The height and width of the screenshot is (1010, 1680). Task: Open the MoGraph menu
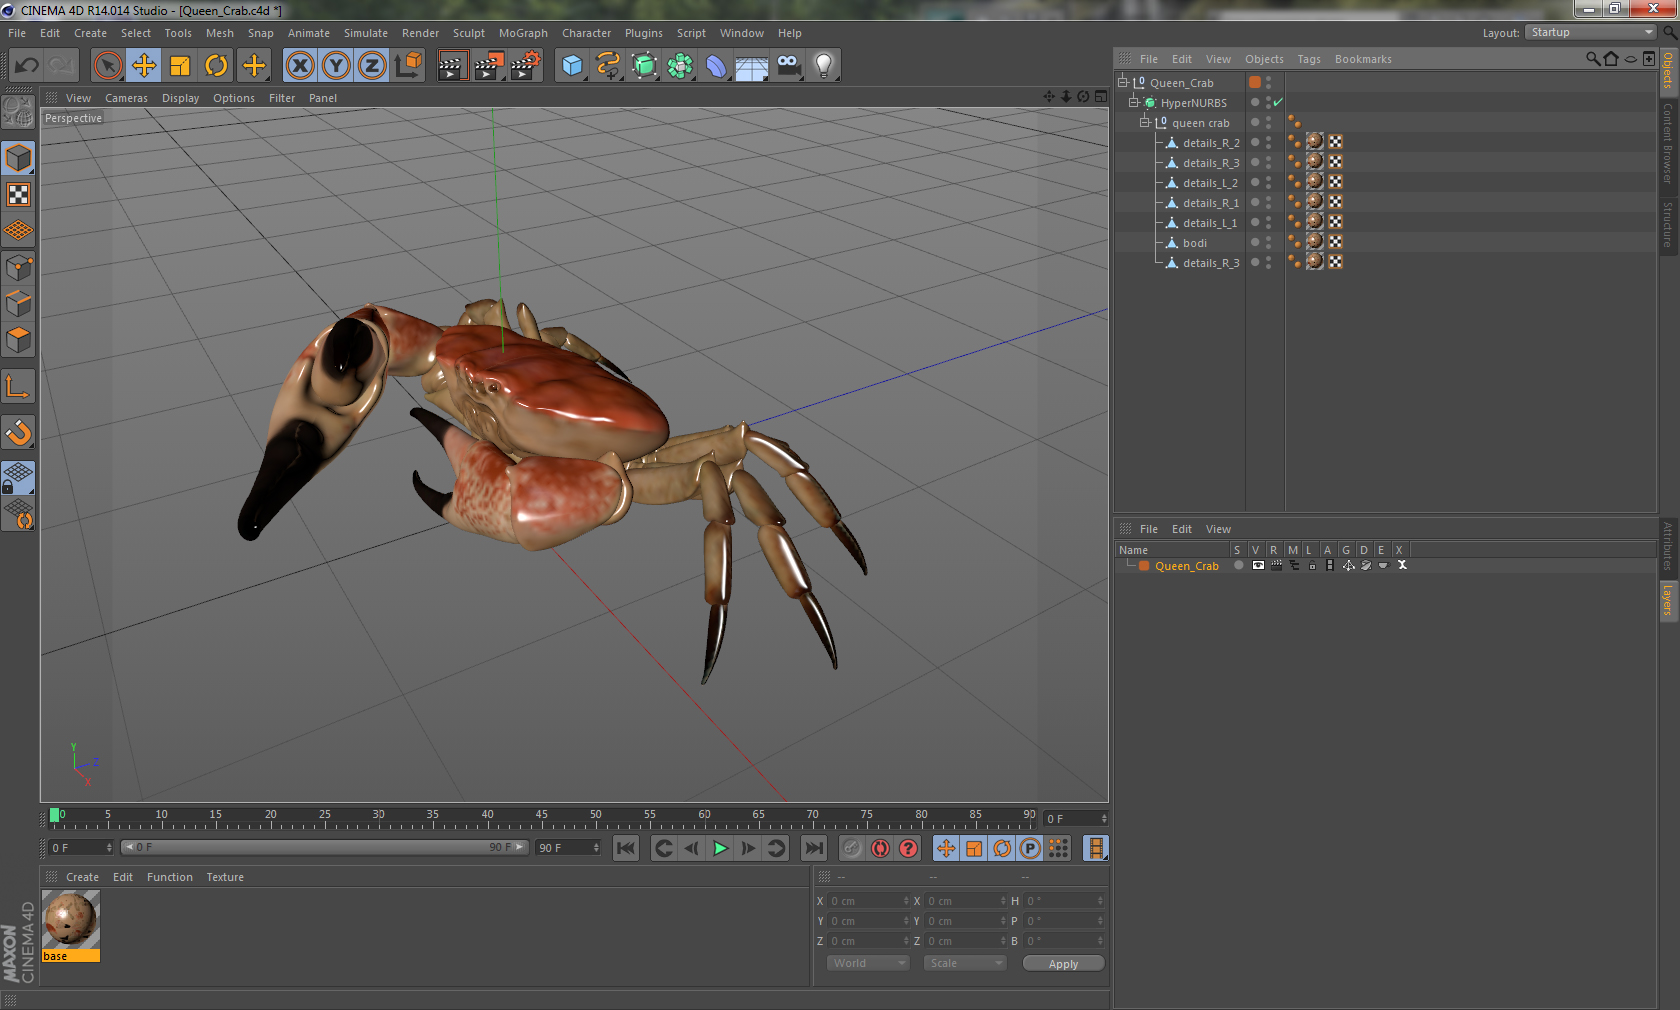(523, 33)
